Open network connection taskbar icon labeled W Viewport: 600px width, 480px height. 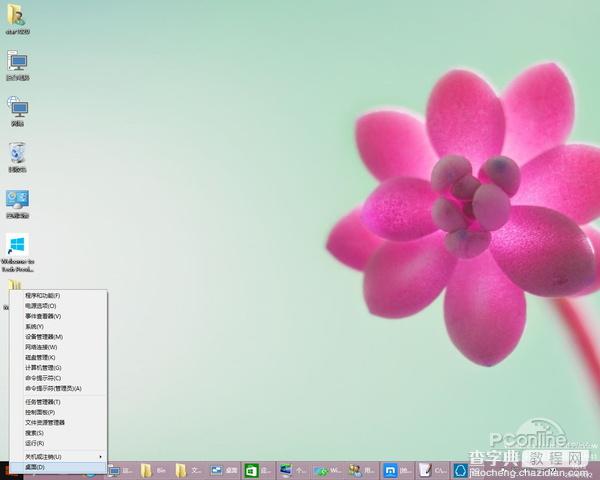click(327, 471)
